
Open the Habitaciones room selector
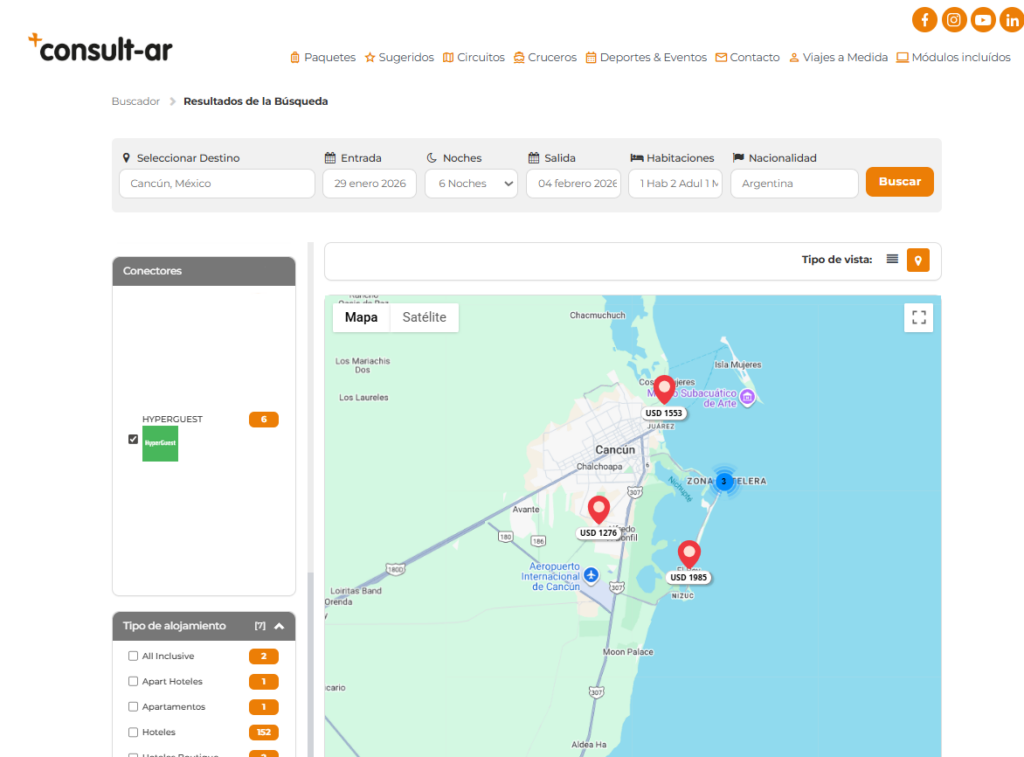[675, 184]
